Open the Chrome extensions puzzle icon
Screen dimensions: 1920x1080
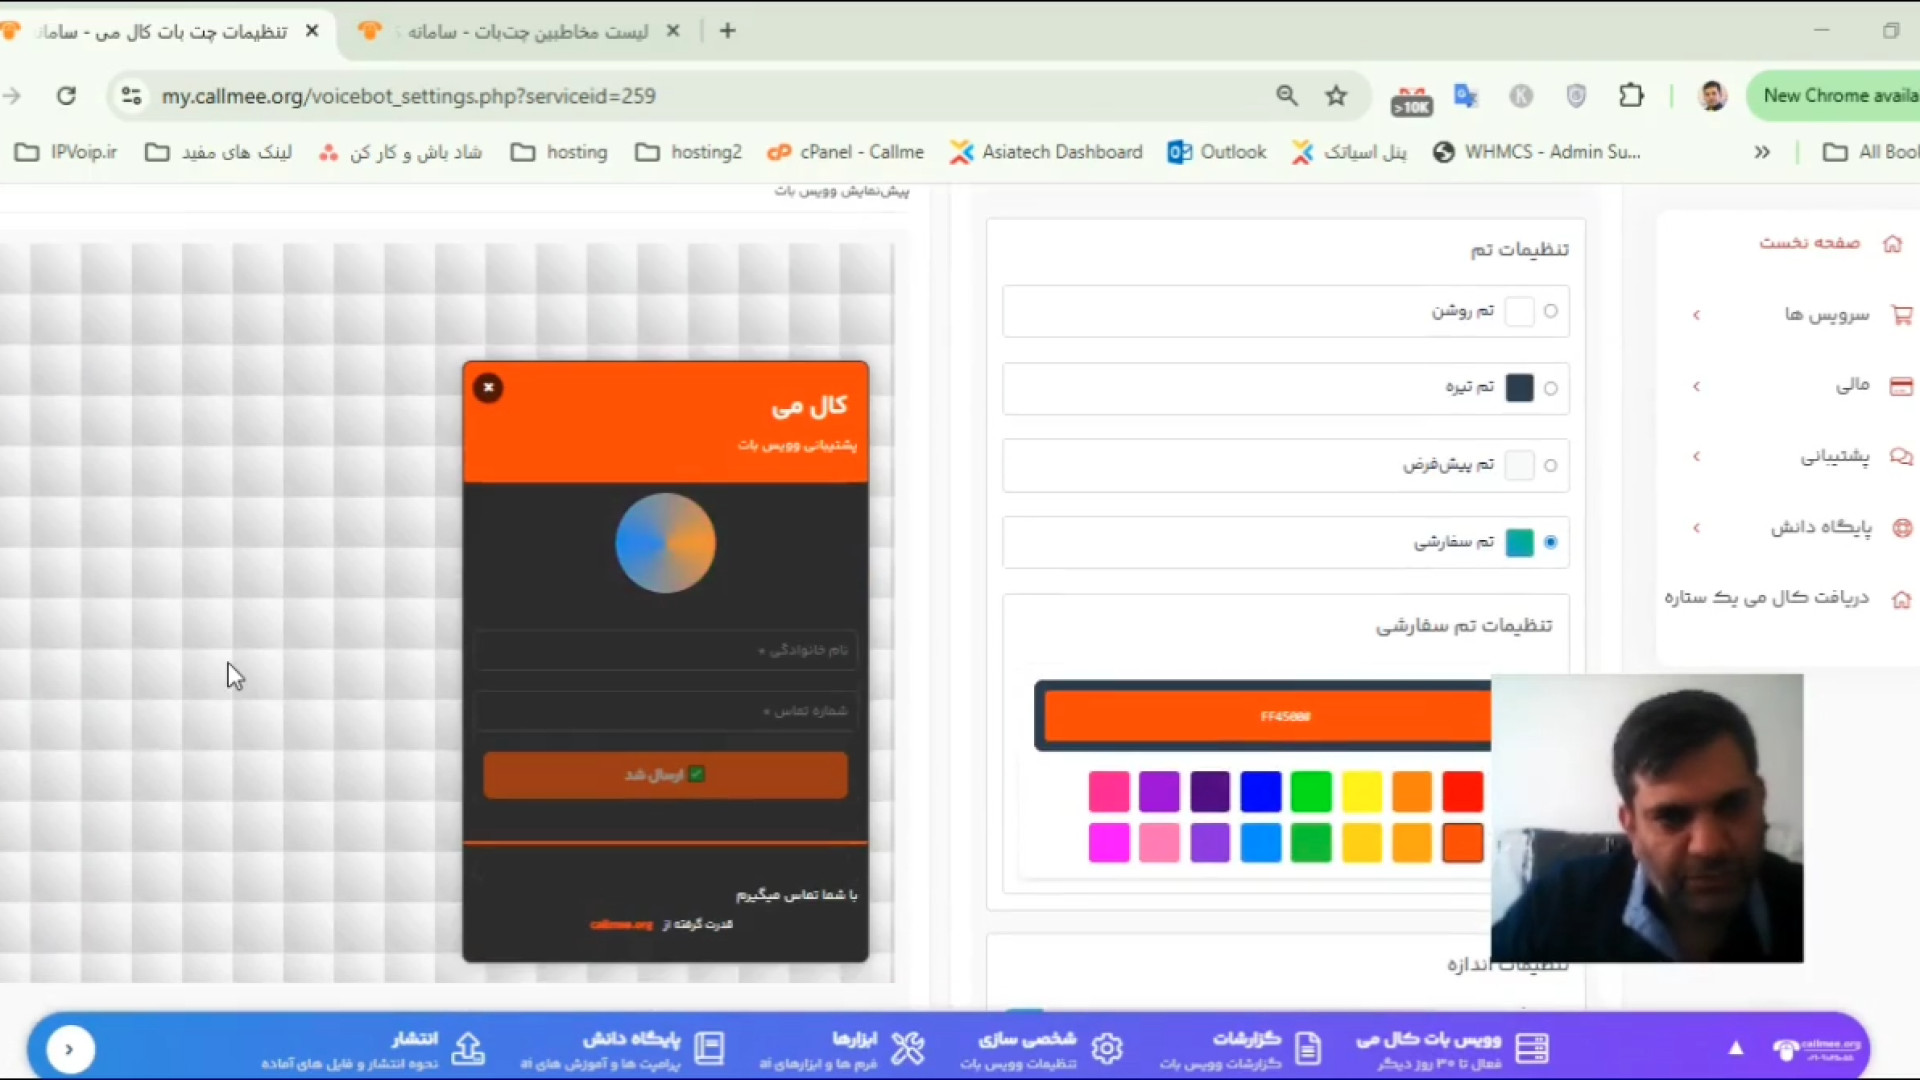[x=1631, y=96]
